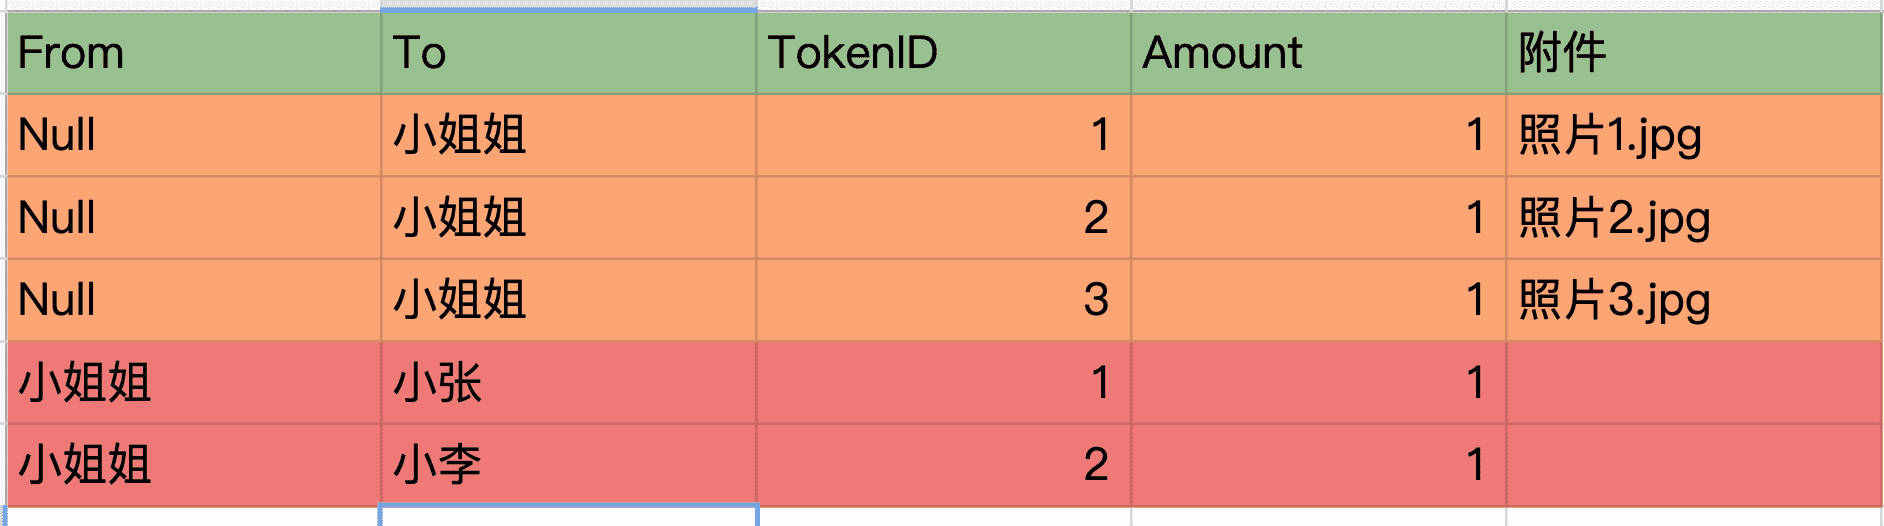The height and width of the screenshot is (526, 1884).
Task: Click the cell containing 小张
Action: click(568, 383)
